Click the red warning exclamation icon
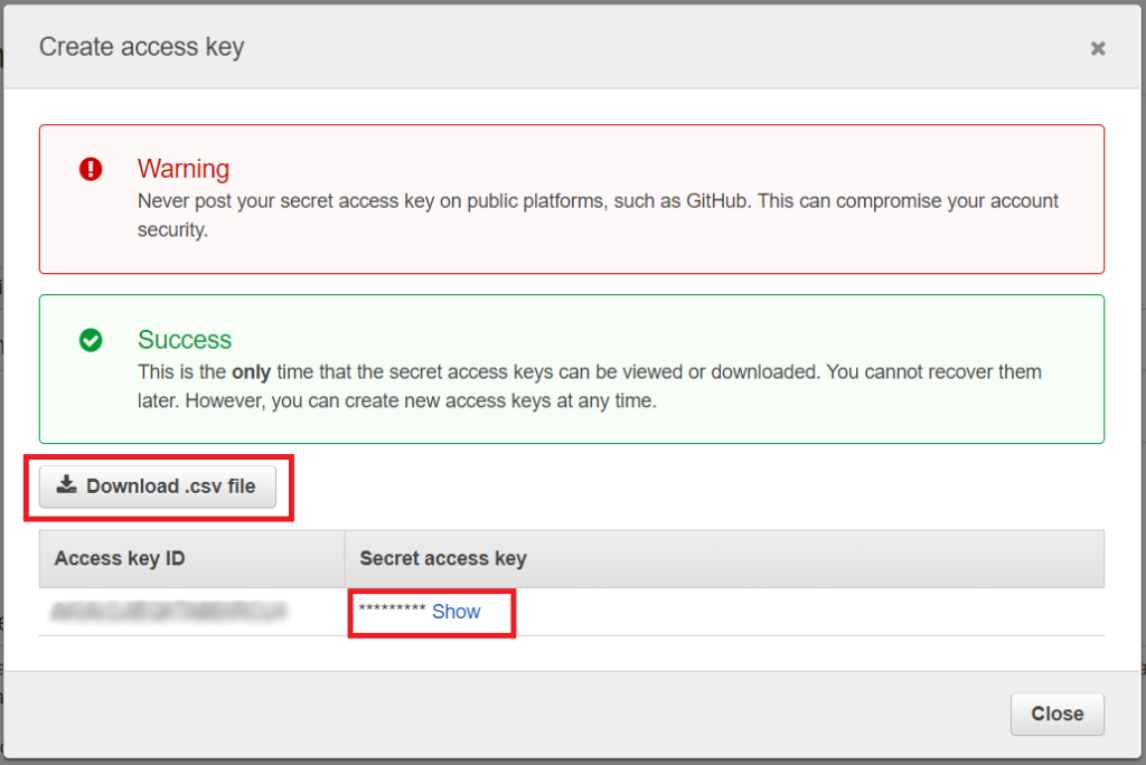This screenshot has width=1146, height=765. tap(91, 169)
